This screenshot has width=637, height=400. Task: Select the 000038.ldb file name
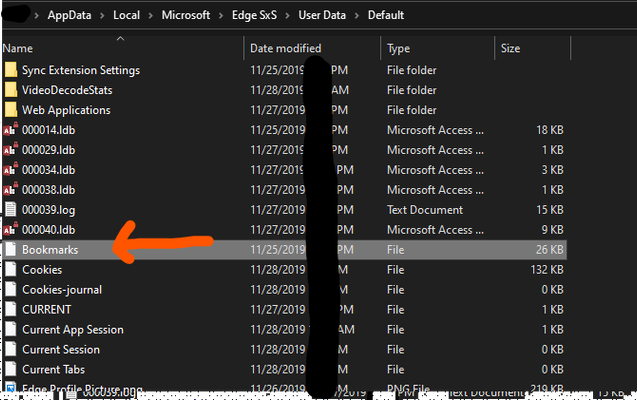pos(48,190)
